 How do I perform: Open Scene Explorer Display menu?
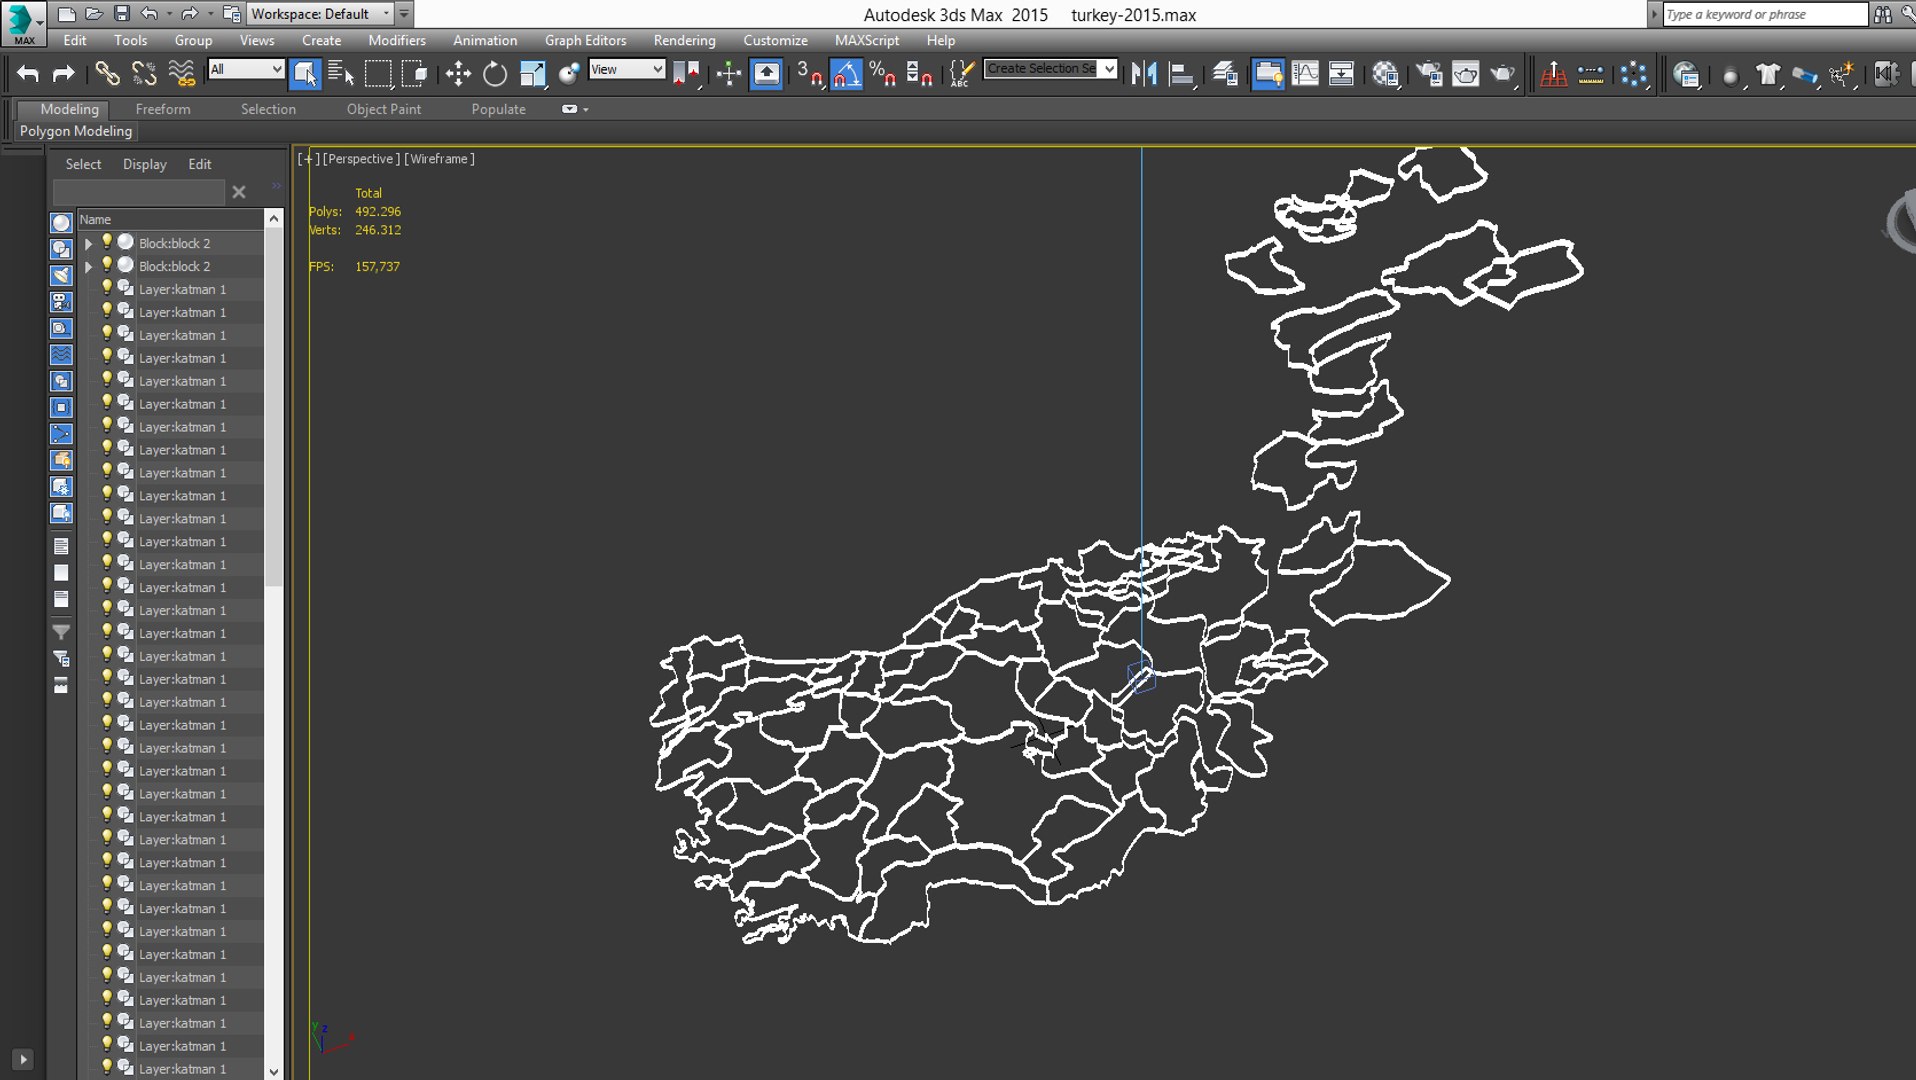coord(145,164)
